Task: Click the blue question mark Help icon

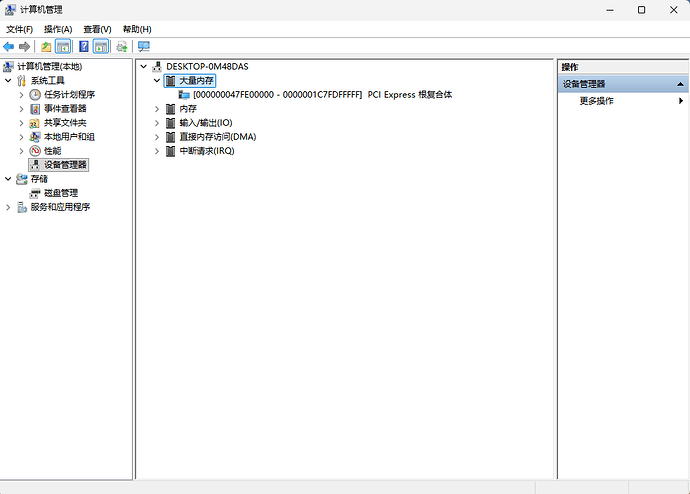Action: (84, 47)
